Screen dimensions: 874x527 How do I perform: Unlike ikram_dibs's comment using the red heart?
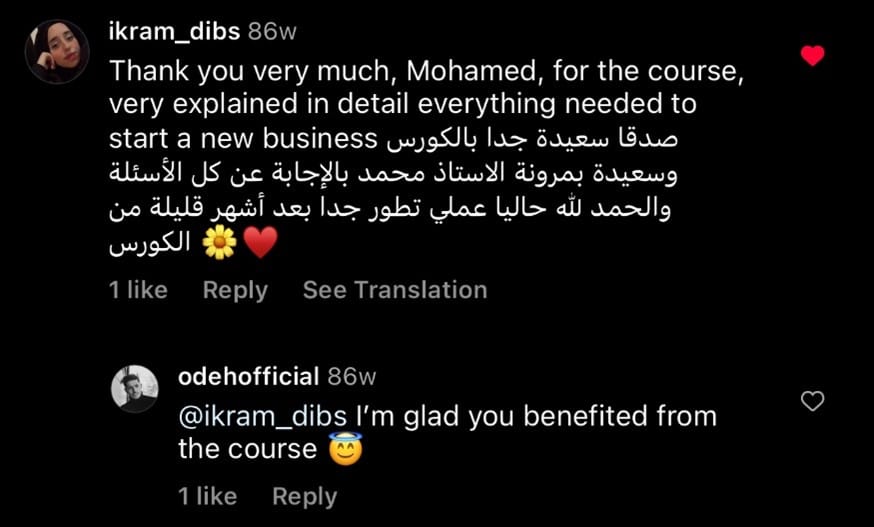coord(813,56)
